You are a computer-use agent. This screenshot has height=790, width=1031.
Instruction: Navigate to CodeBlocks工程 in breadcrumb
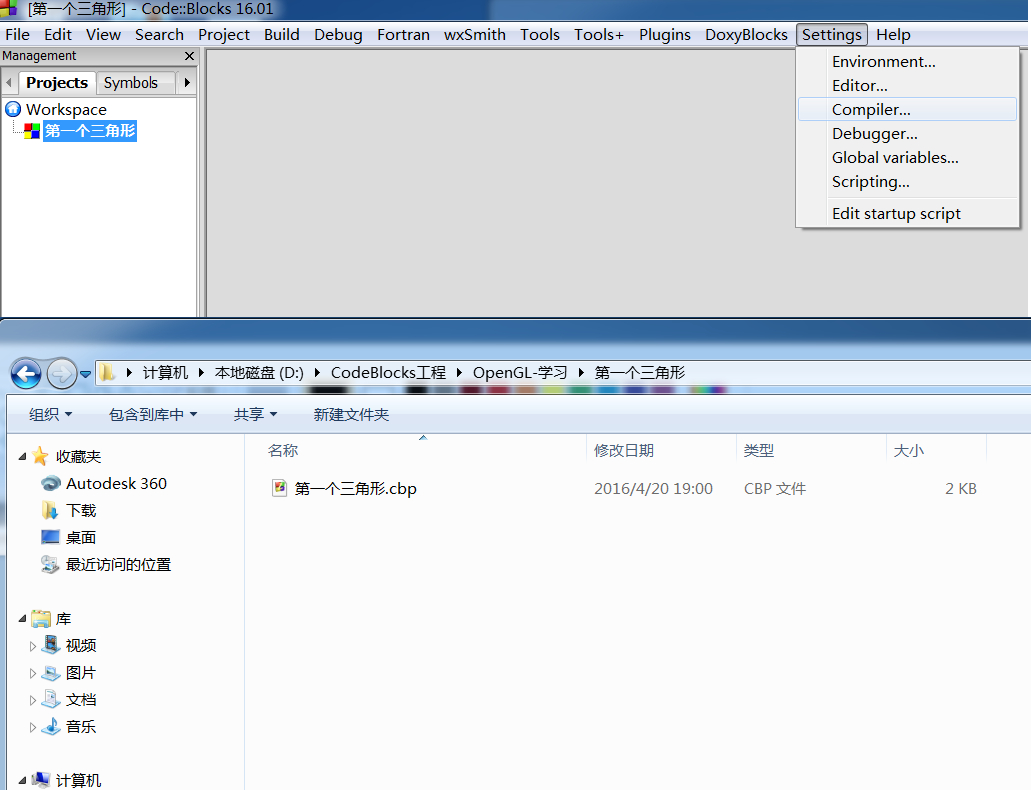coord(388,373)
